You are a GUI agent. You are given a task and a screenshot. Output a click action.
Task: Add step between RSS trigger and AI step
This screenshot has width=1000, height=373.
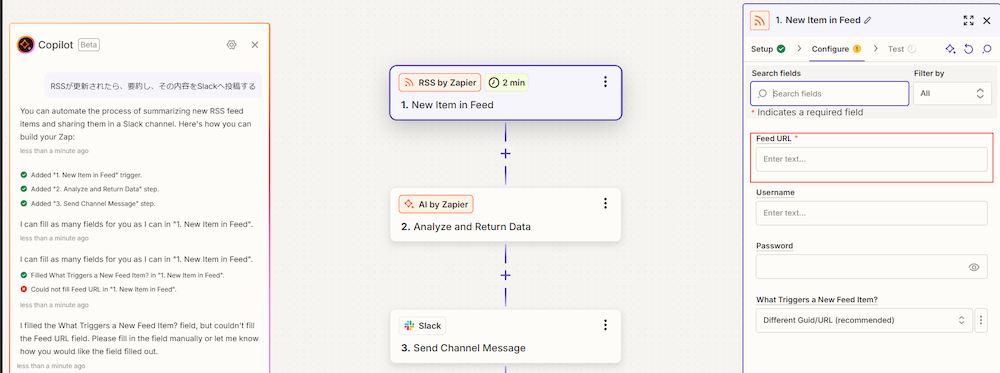(x=506, y=154)
